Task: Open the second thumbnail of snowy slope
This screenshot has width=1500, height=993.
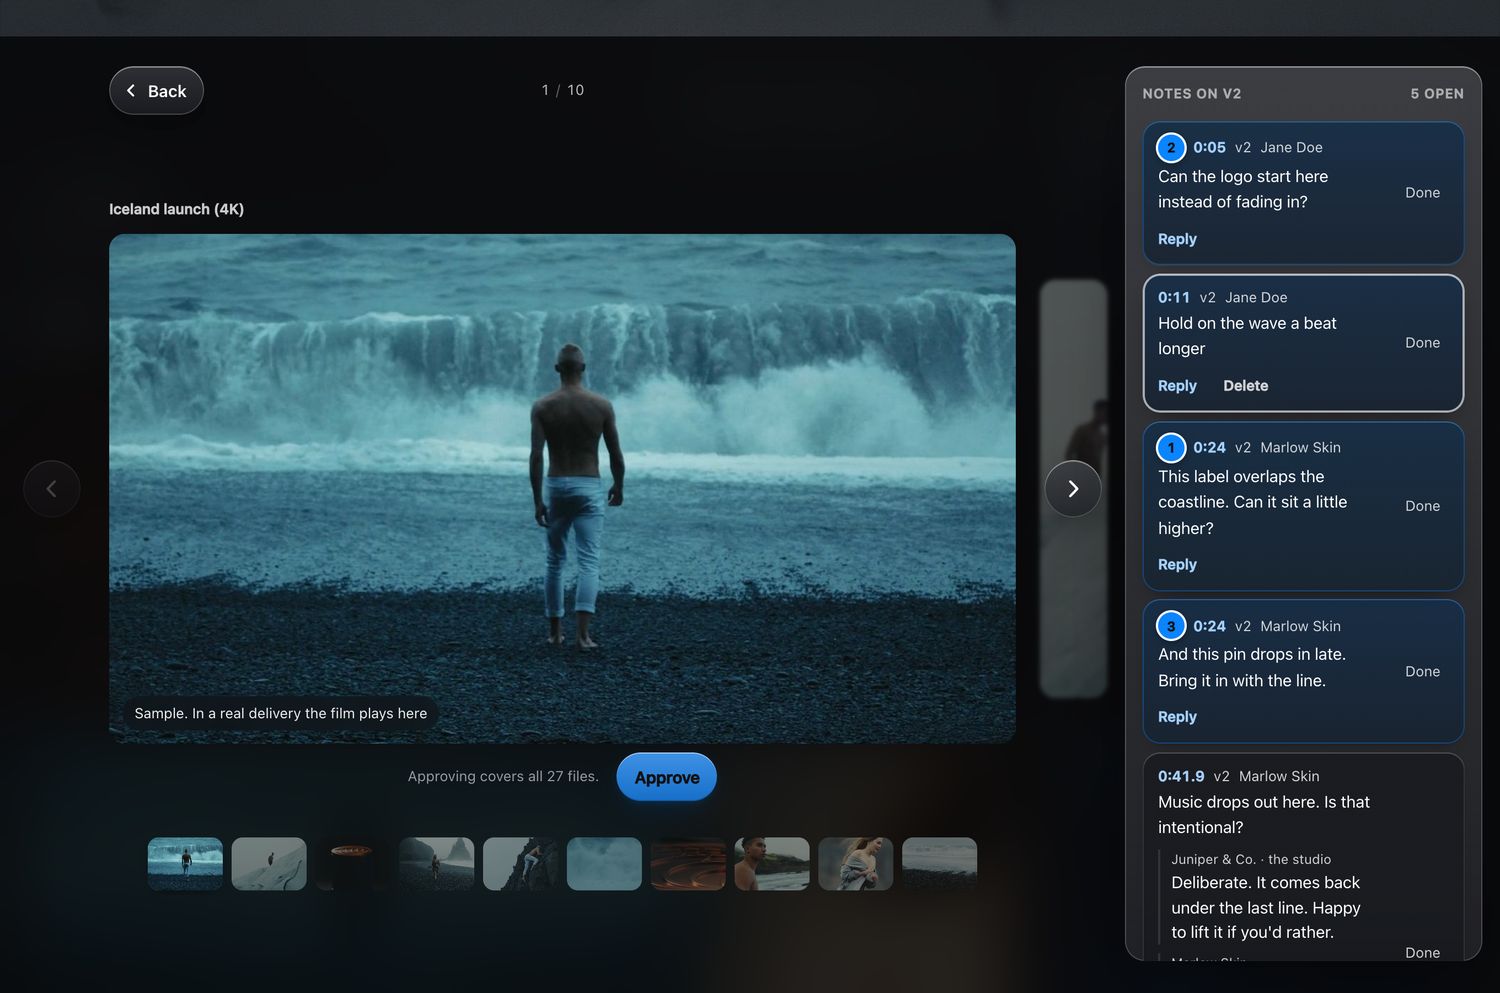Action: [269, 864]
